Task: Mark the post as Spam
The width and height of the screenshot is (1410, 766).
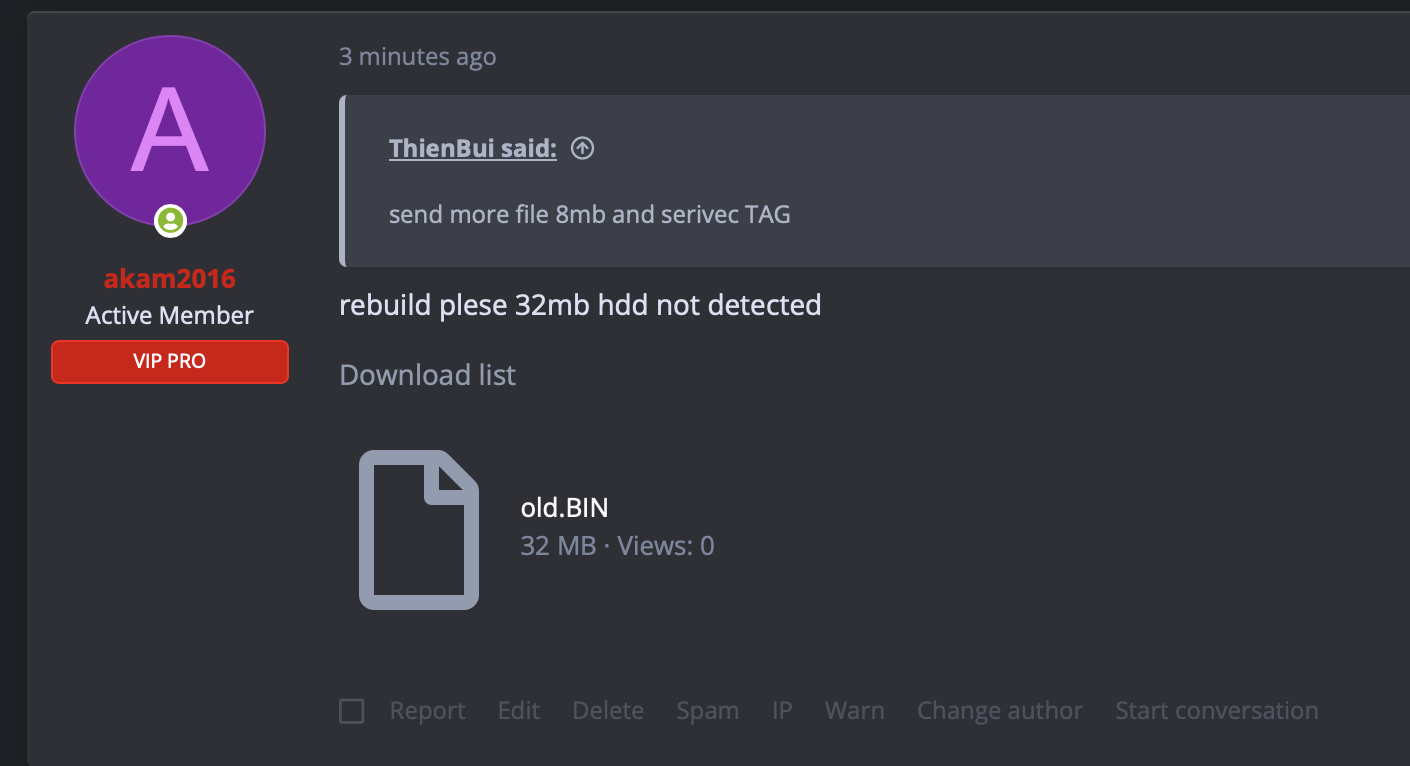Action: 707,711
